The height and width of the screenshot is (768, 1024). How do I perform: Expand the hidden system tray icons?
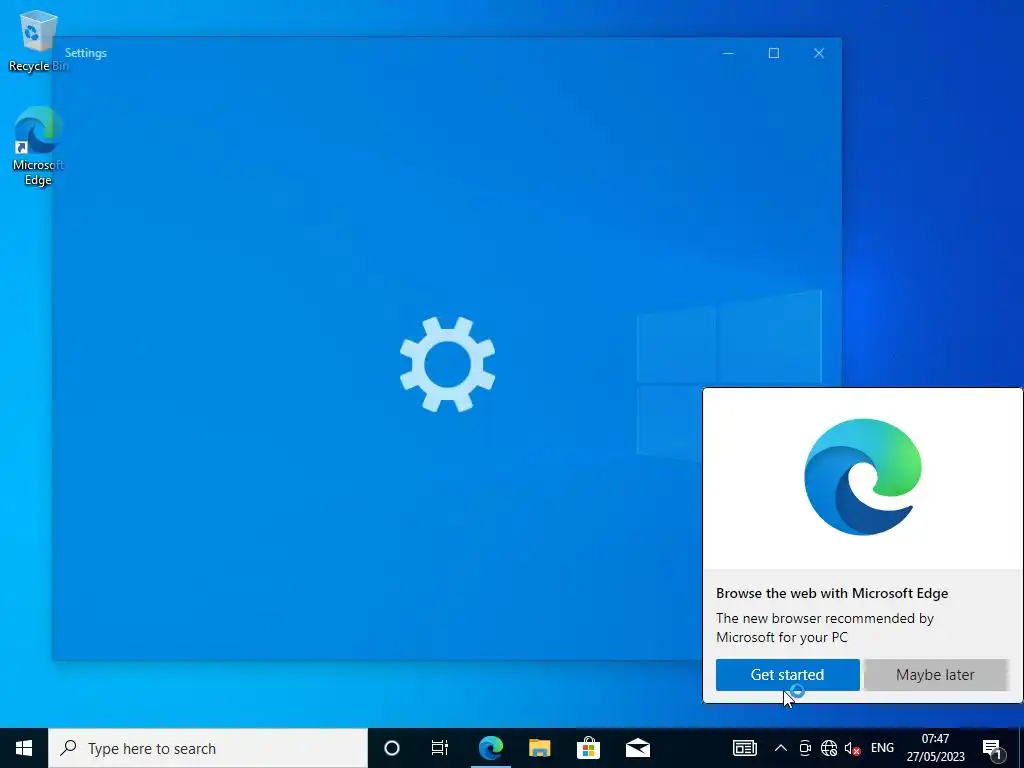coord(780,748)
